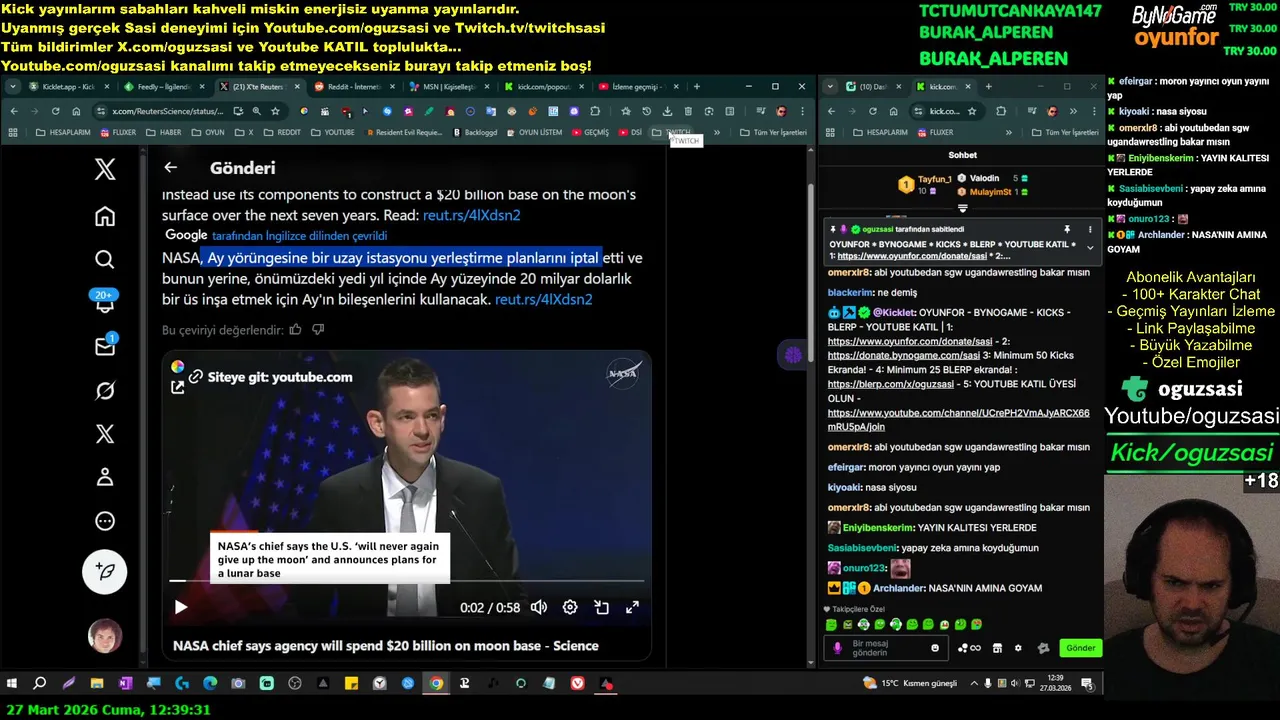Click Bir mesaj gönderin chat input

coord(887,648)
